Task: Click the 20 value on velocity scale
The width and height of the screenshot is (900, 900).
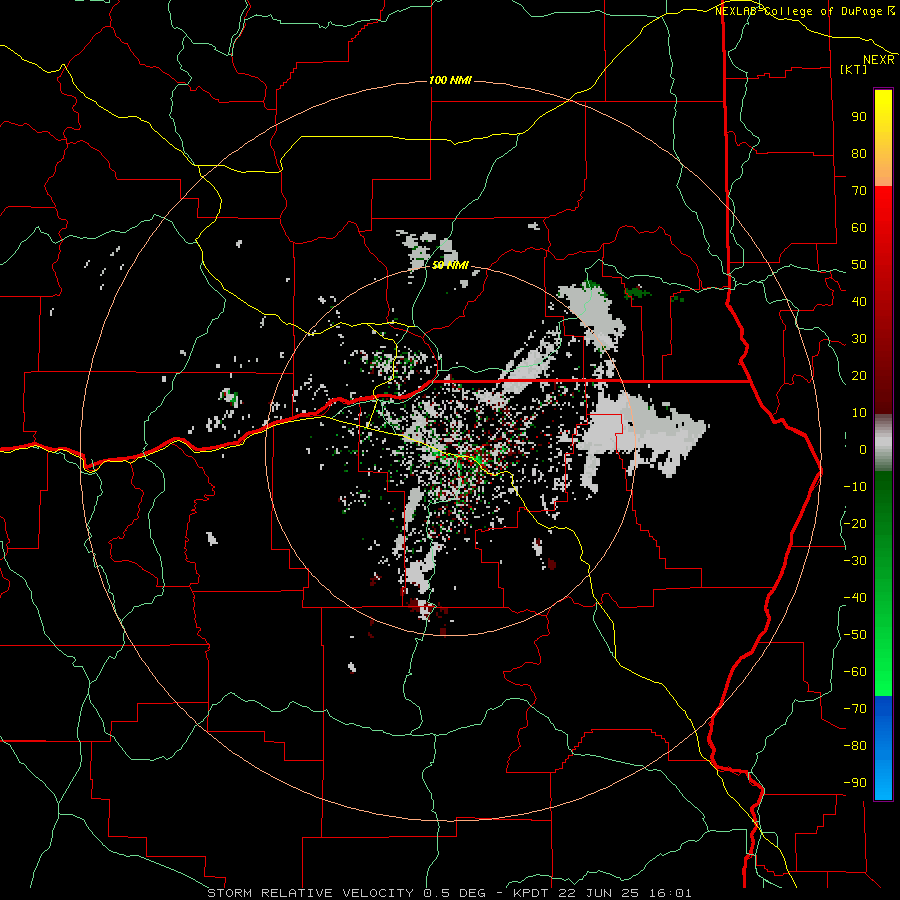Action: coord(859,375)
